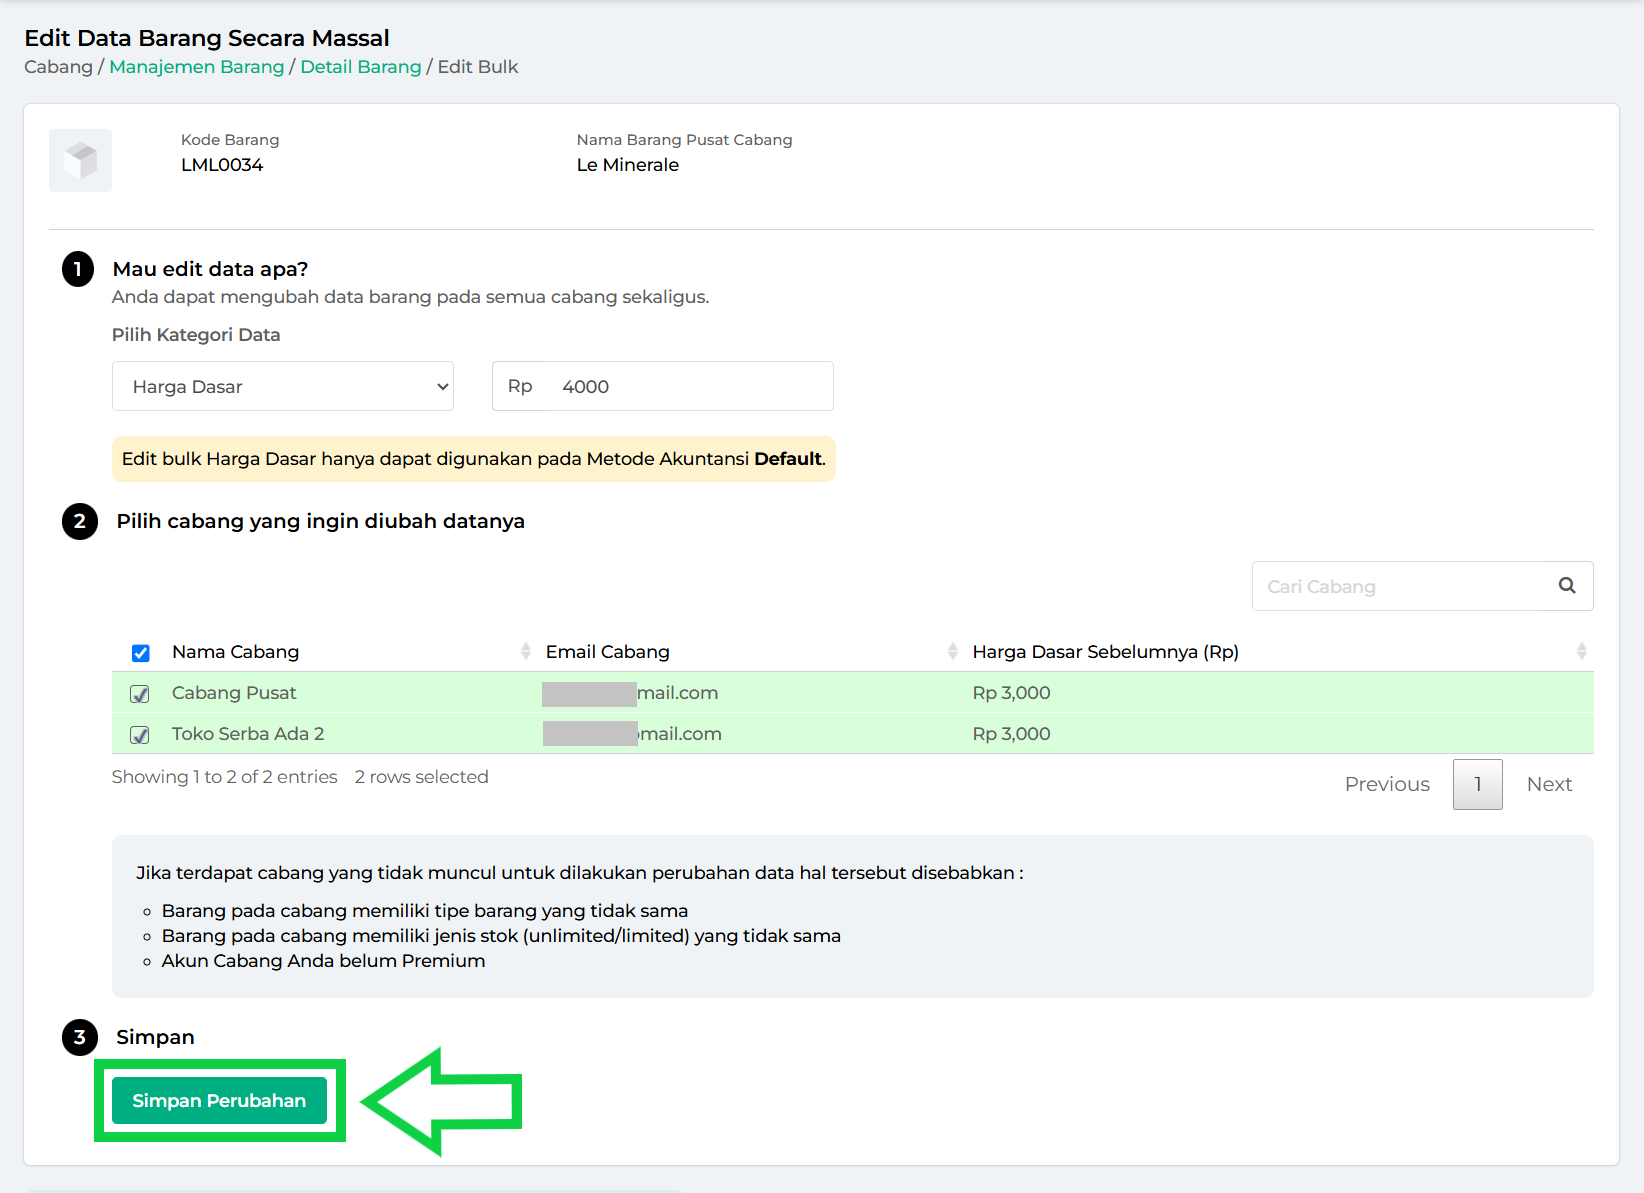Go to the Detail Barang breadcrumb link
1644x1193 pixels.
pos(361,67)
